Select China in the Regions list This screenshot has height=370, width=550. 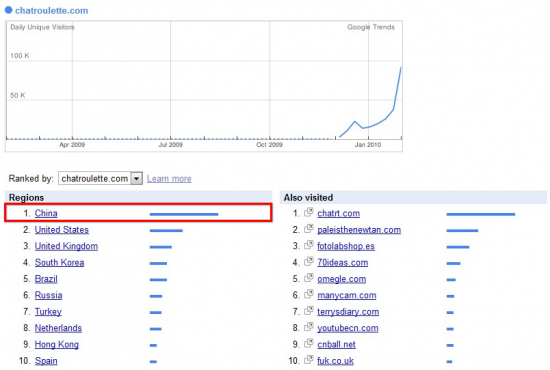[x=46, y=213]
